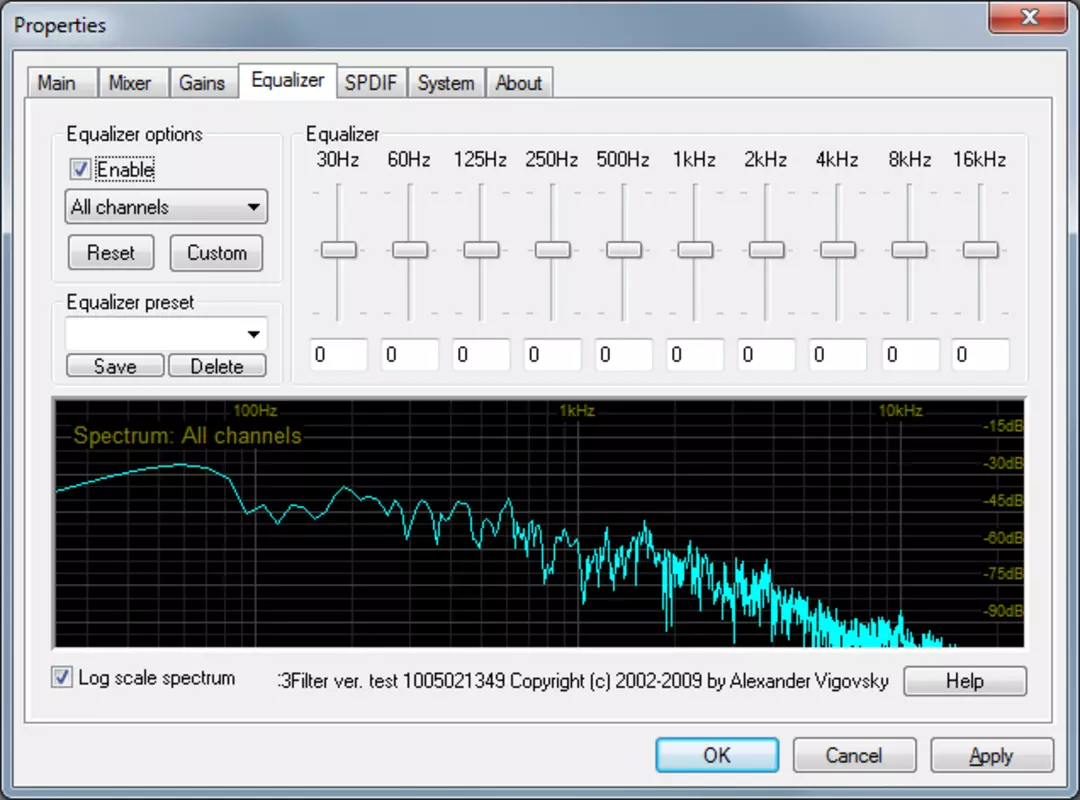The height and width of the screenshot is (800, 1080).
Task: Click the 10kHz marker in spectrum
Action: [x=900, y=411]
